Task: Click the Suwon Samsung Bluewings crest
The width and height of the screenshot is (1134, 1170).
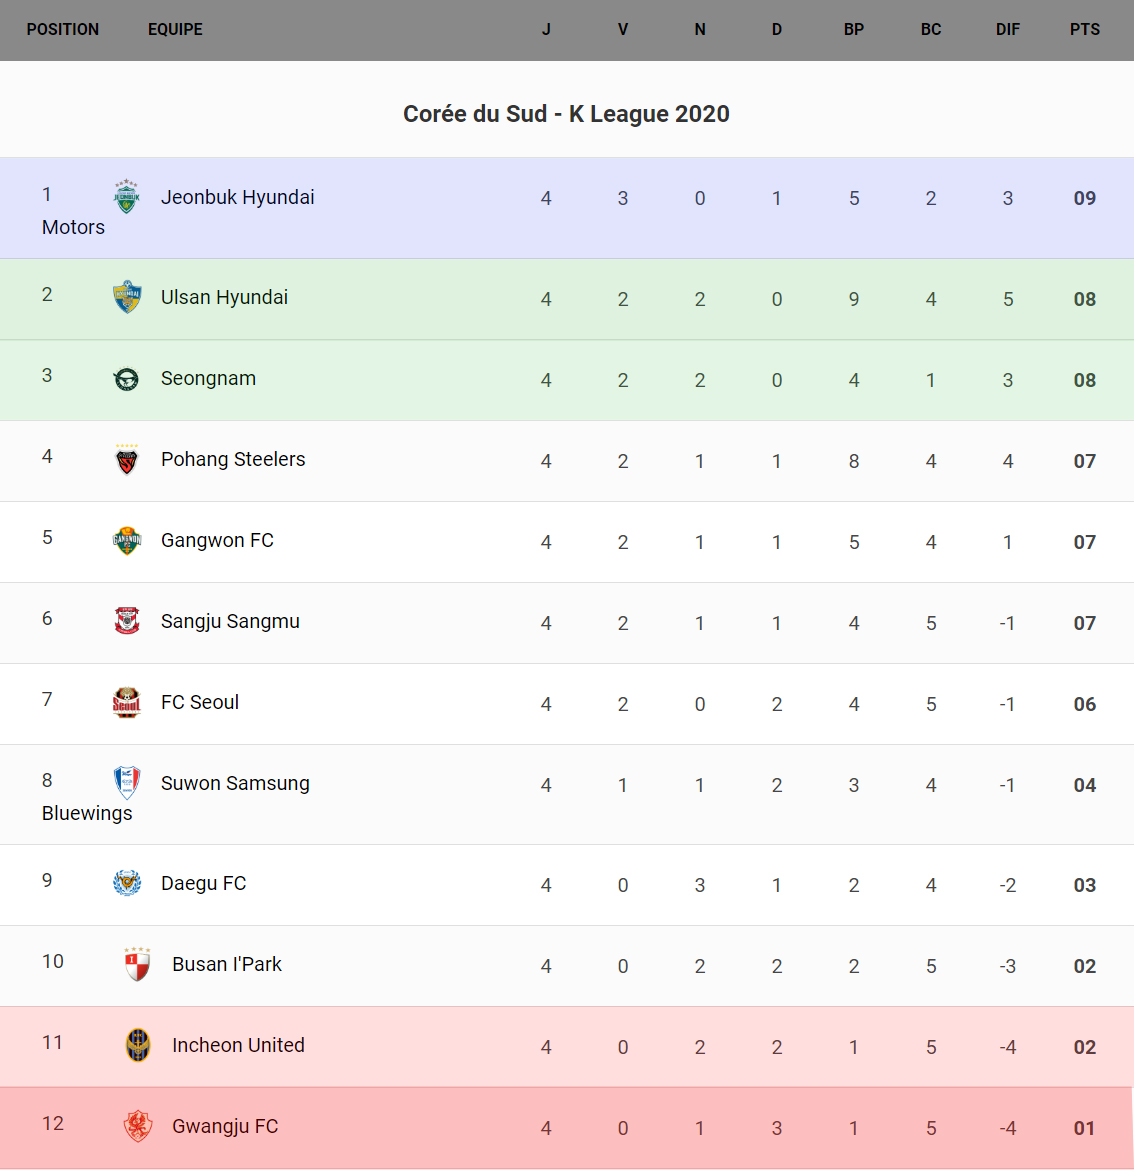Action: [126, 783]
